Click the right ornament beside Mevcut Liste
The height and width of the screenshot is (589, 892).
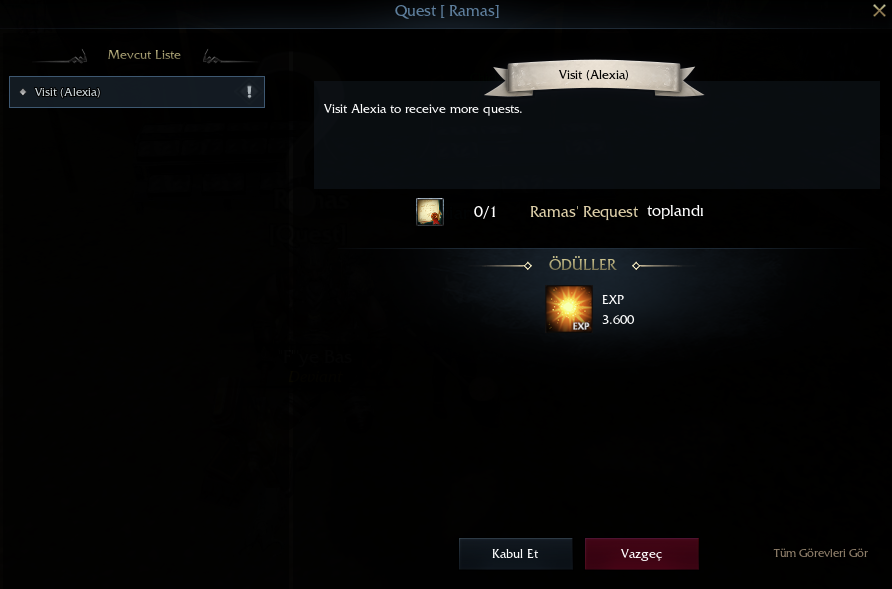(228, 56)
